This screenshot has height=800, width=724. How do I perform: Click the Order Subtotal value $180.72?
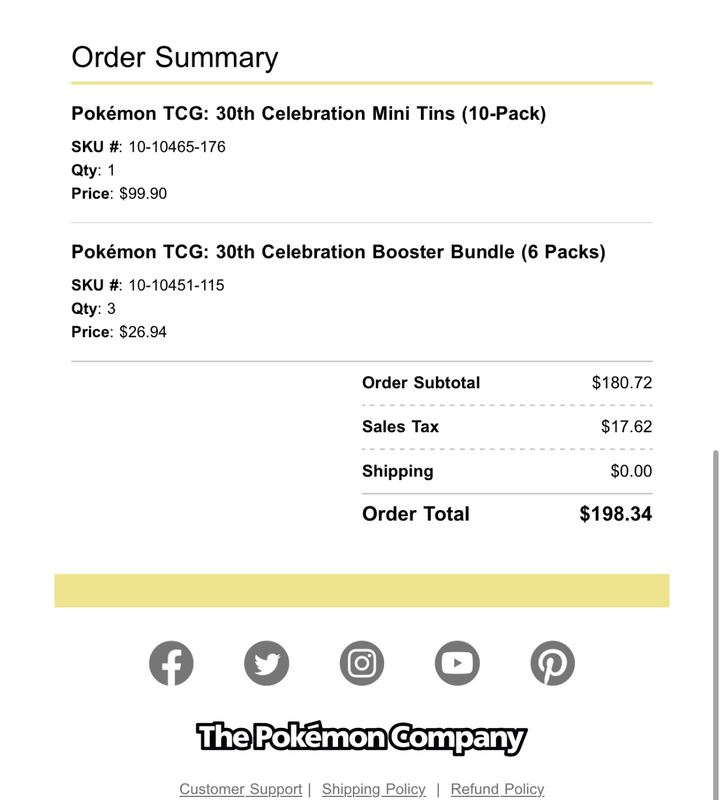pos(622,383)
